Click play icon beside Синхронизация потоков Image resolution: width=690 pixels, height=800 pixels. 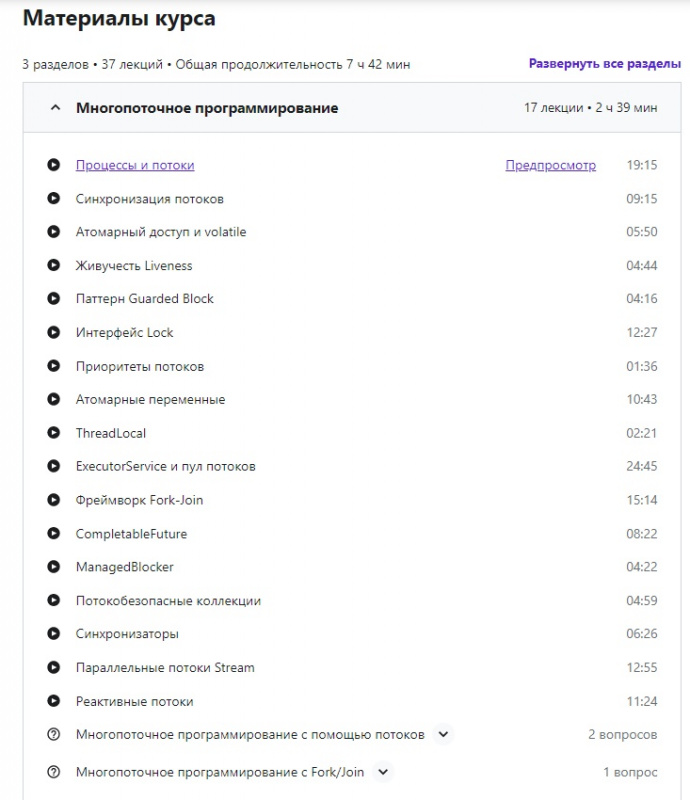(54, 199)
